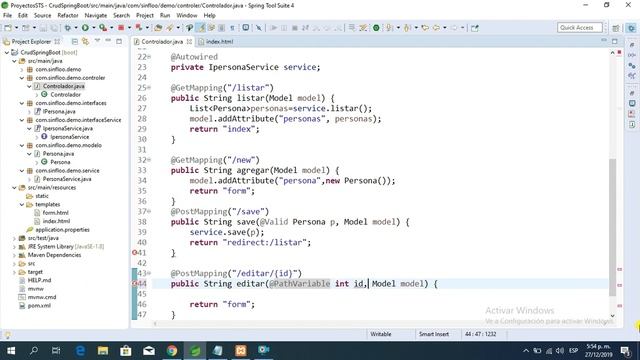Click Next Annotation arrow icon
This screenshot has width=640, height=360.
click(389, 28)
